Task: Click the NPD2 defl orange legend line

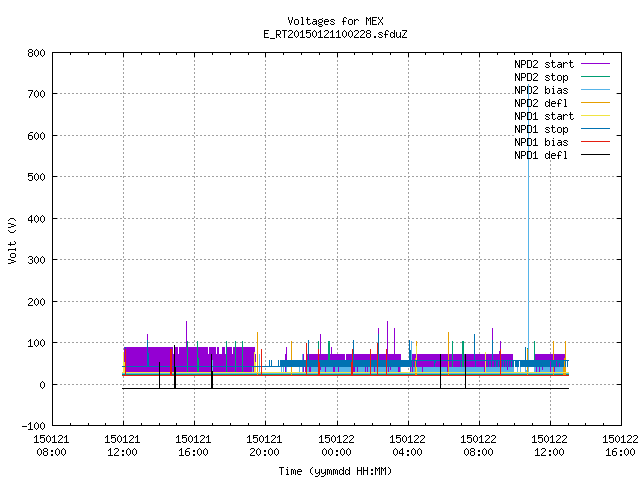Action: pos(595,103)
